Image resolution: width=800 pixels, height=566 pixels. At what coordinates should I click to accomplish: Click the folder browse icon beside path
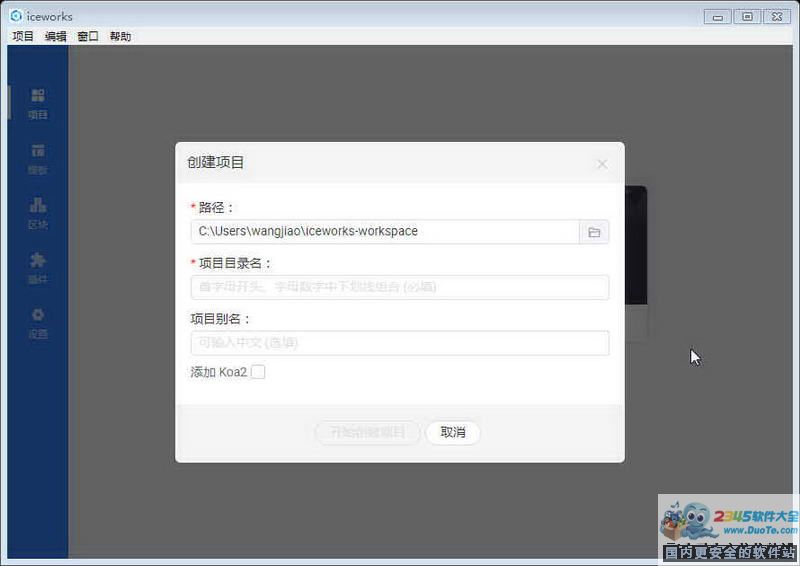tap(594, 232)
